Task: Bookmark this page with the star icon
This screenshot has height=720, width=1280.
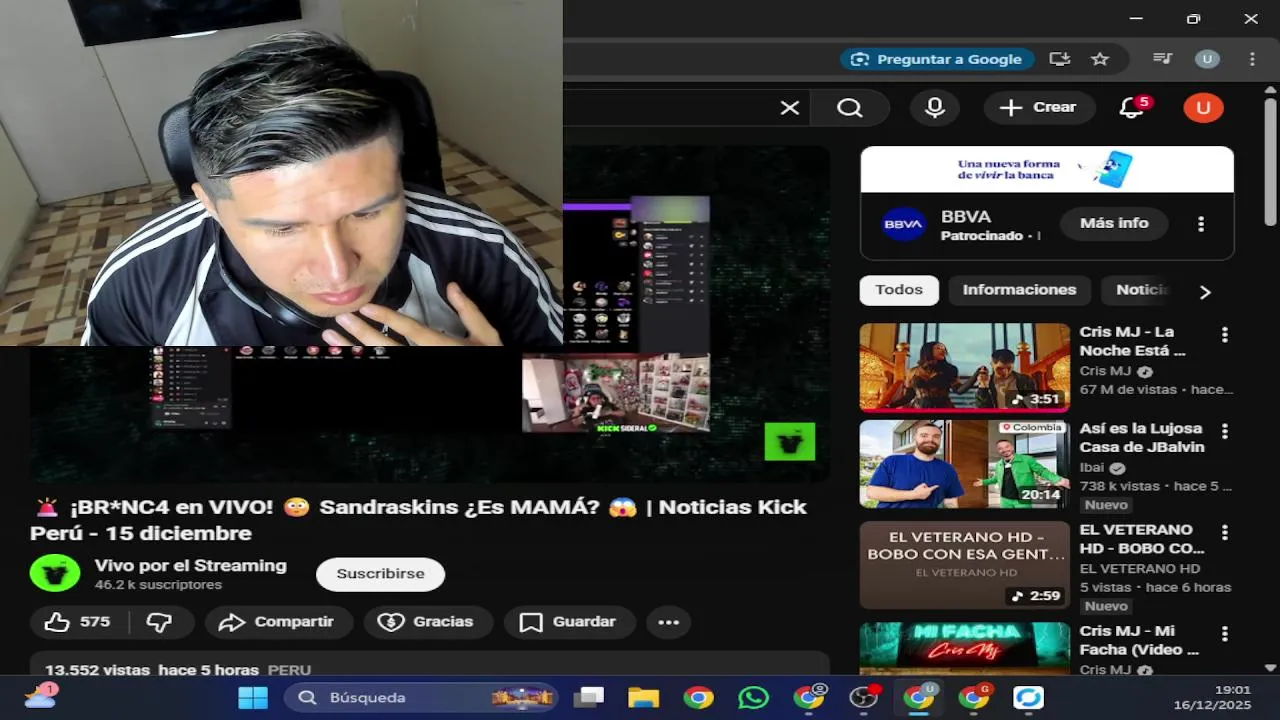Action: [1100, 59]
